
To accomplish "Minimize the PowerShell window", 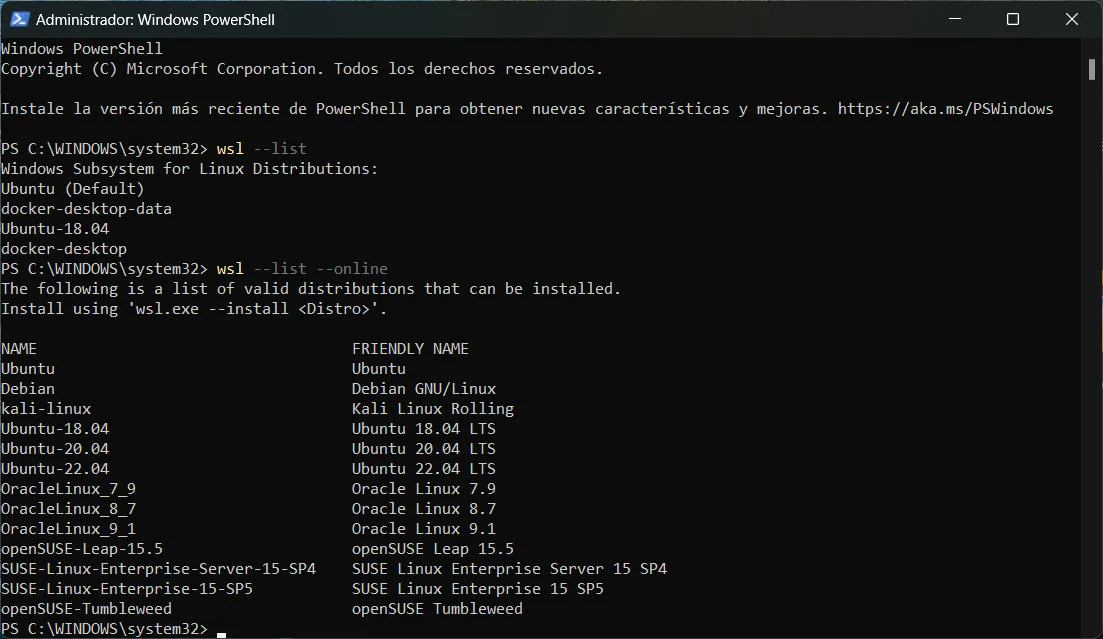I will pyautogui.click(x=955, y=19).
